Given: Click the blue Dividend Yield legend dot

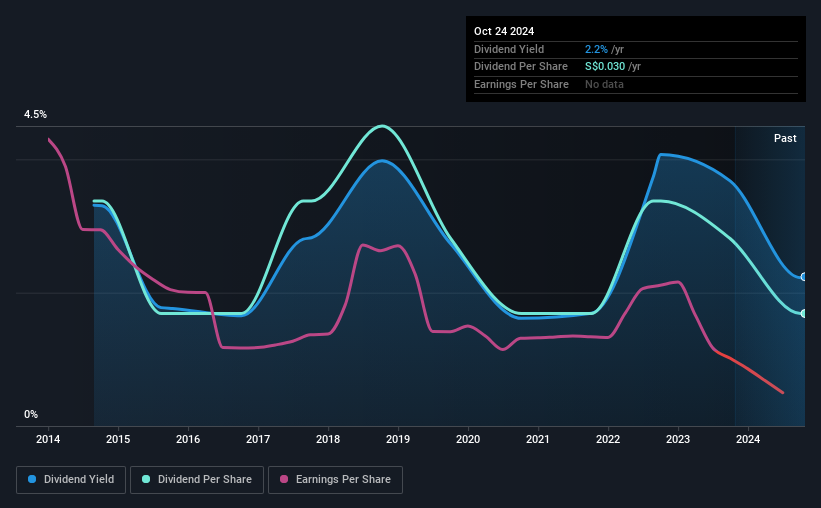Looking at the screenshot, I should point(32,479).
